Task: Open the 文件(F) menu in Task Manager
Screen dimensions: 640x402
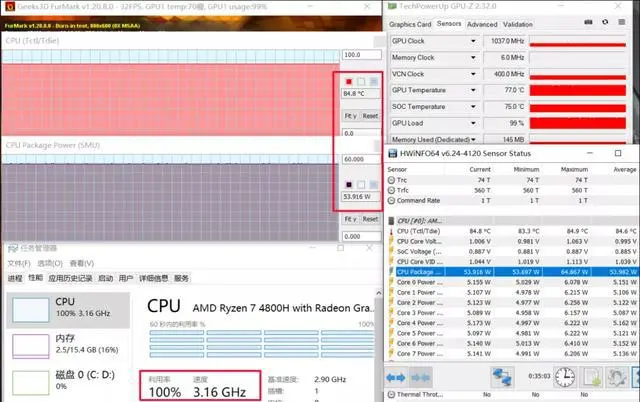Action: point(19,263)
